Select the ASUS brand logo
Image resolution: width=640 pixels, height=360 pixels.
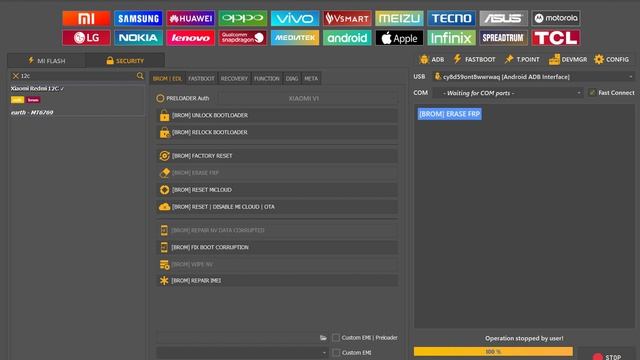pyautogui.click(x=504, y=18)
